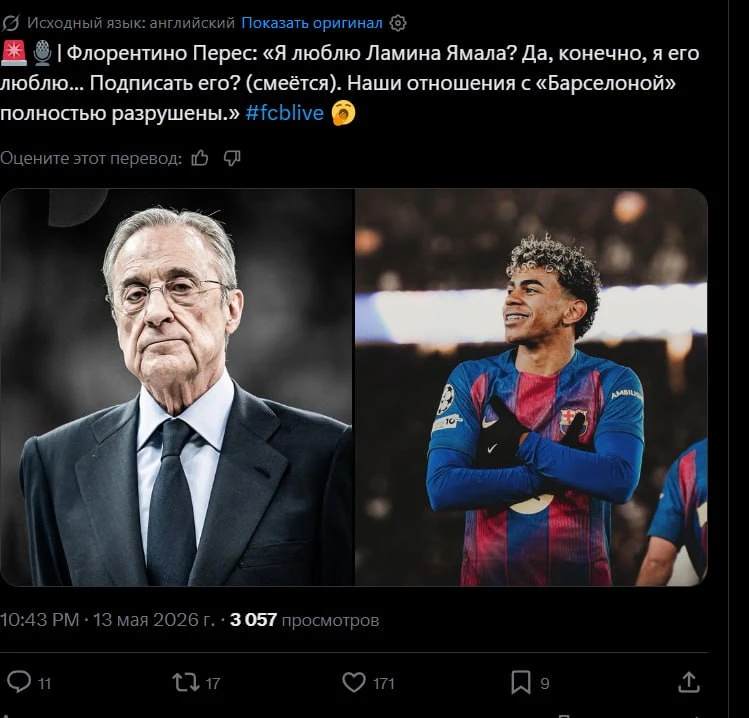Screen dimensions: 749x718
Task: Repost the tweet via retweet icon
Action: click(x=186, y=682)
